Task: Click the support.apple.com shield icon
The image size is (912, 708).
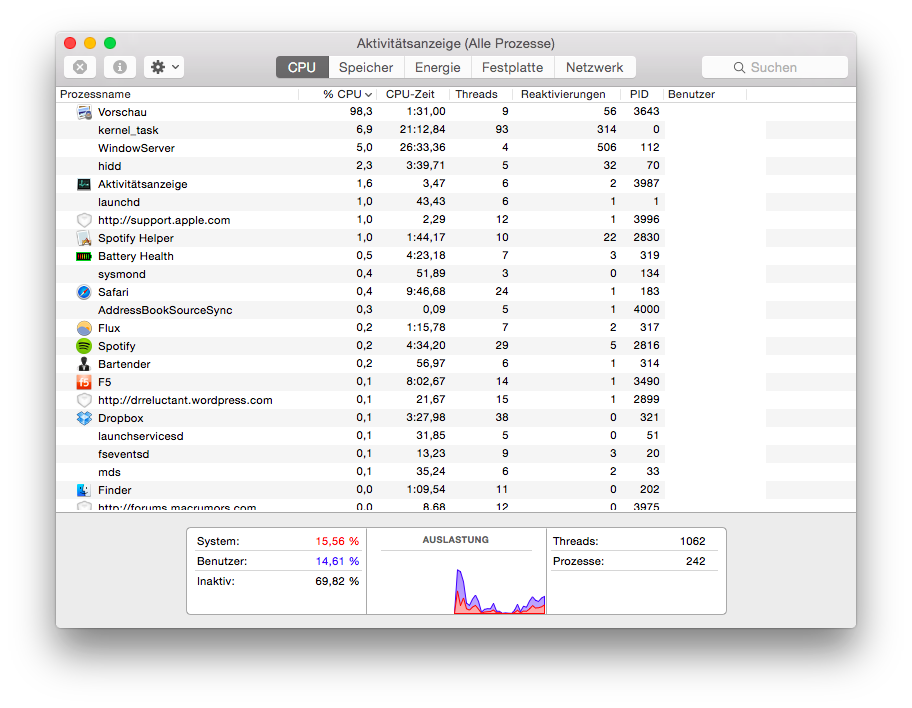Action: coord(84,220)
